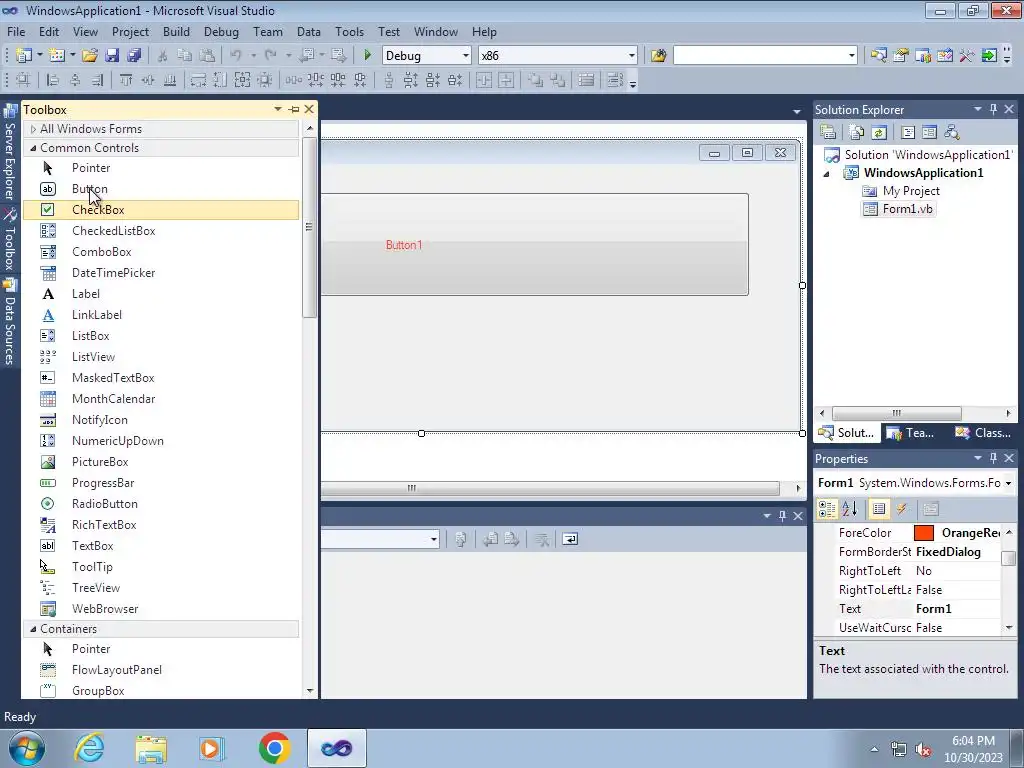
Task: Expand All Windows Forms toolbox group
Action: pyautogui.click(x=33, y=129)
